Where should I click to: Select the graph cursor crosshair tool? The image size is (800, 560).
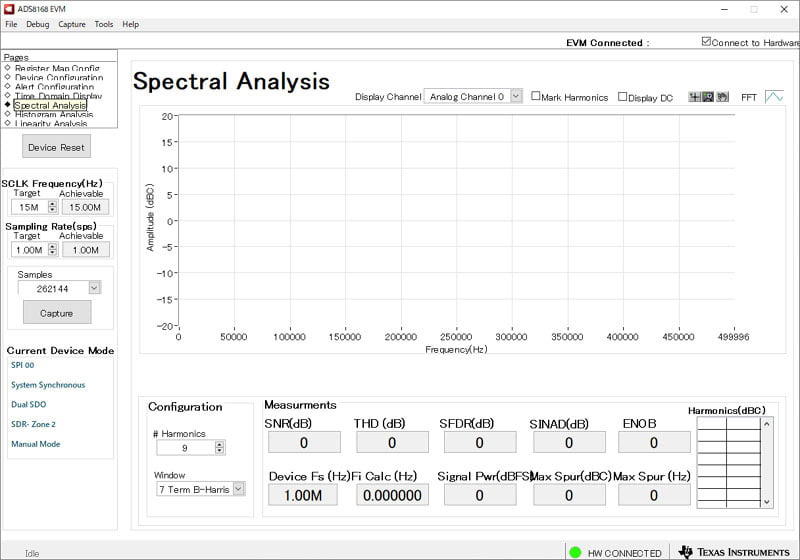click(x=694, y=96)
